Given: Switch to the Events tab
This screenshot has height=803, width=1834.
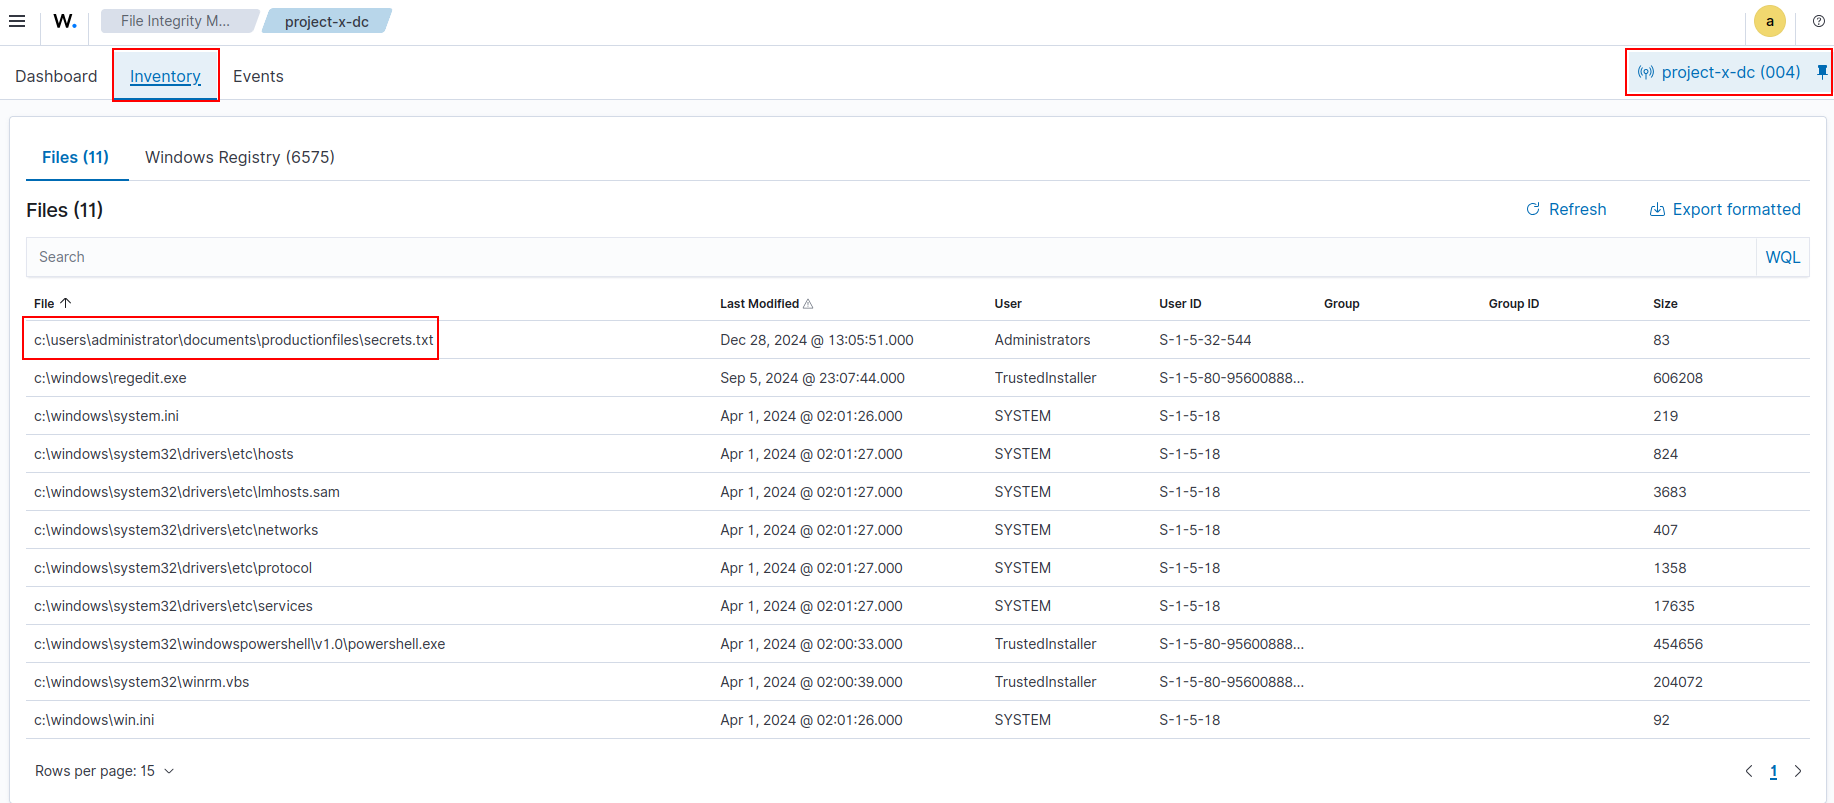Looking at the screenshot, I should pyautogui.click(x=258, y=76).
